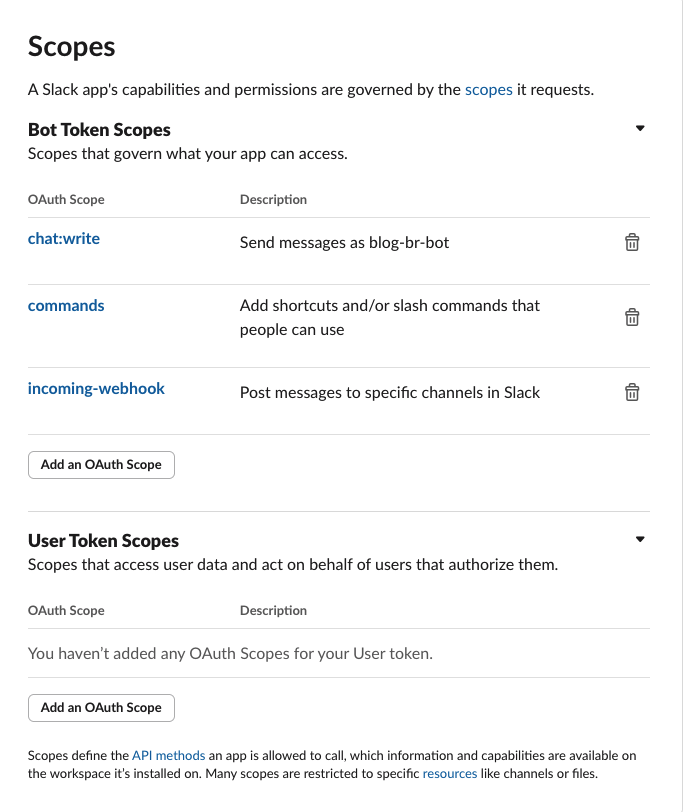Delete the chat:write scope with trash icon
The image size is (683, 812).
click(632, 242)
